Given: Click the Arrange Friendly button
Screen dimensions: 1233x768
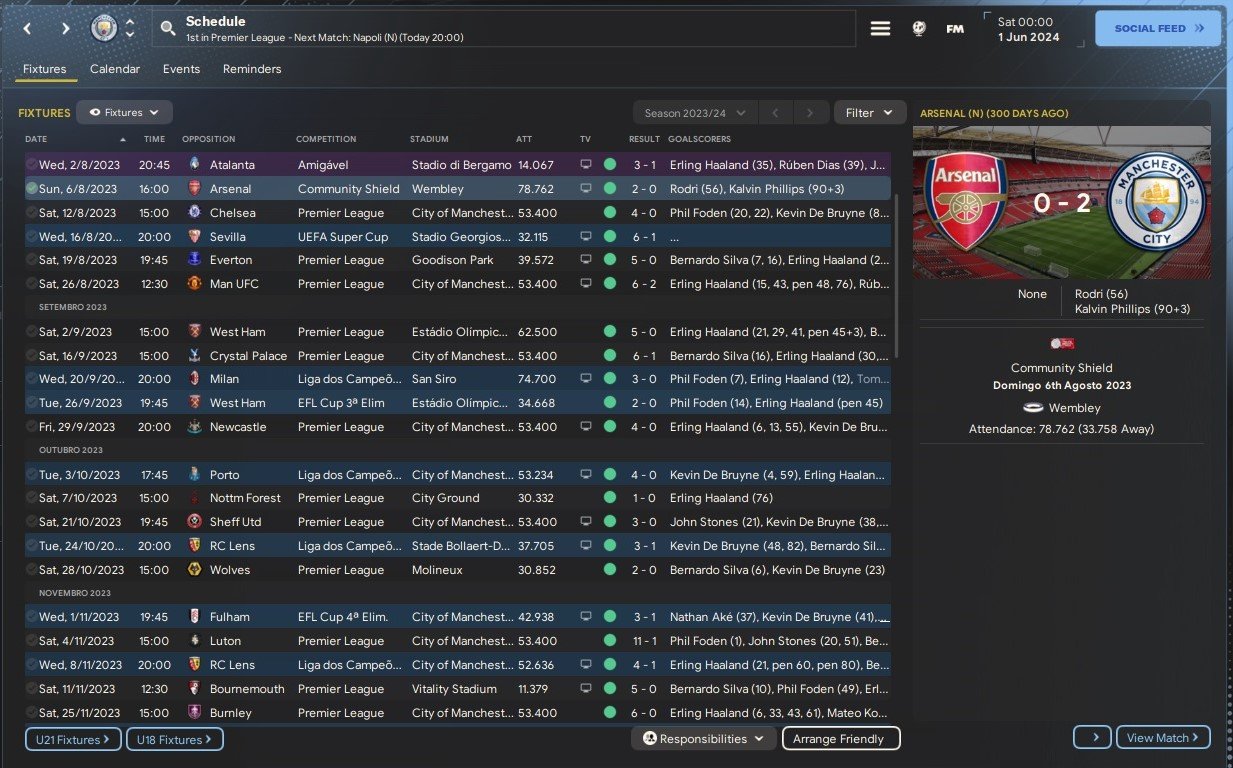Looking at the screenshot, I should tap(840, 739).
